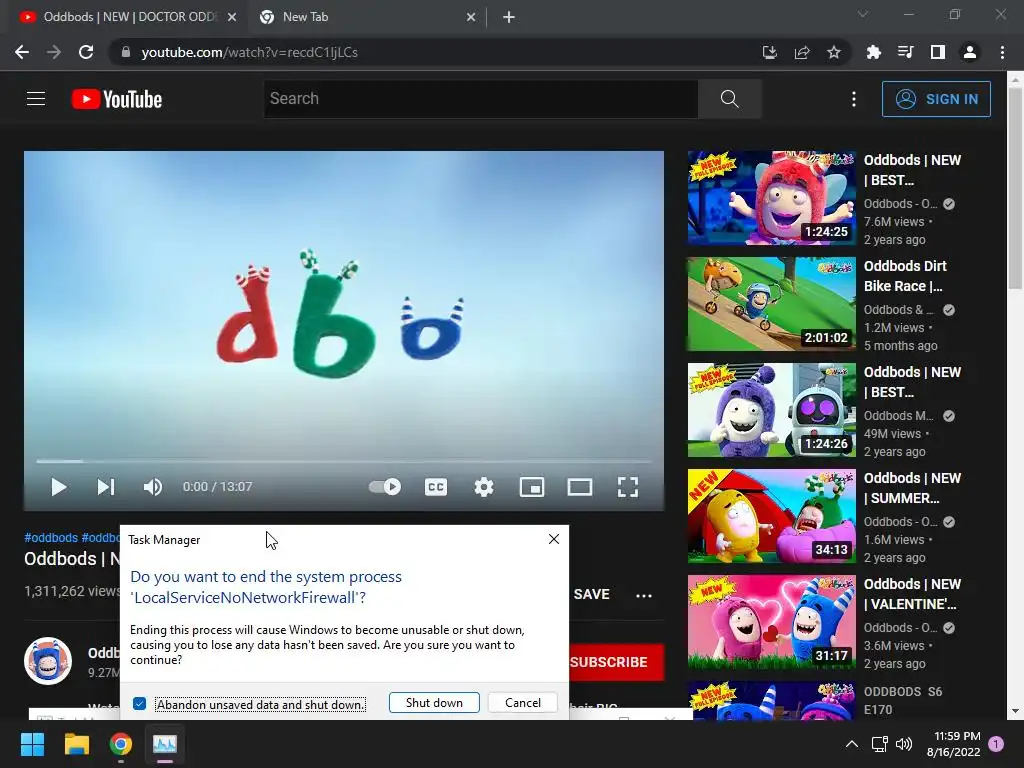Open Oddbods VALENTINE video title
This screenshot has height=768, width=1024.
pos(912,594)
